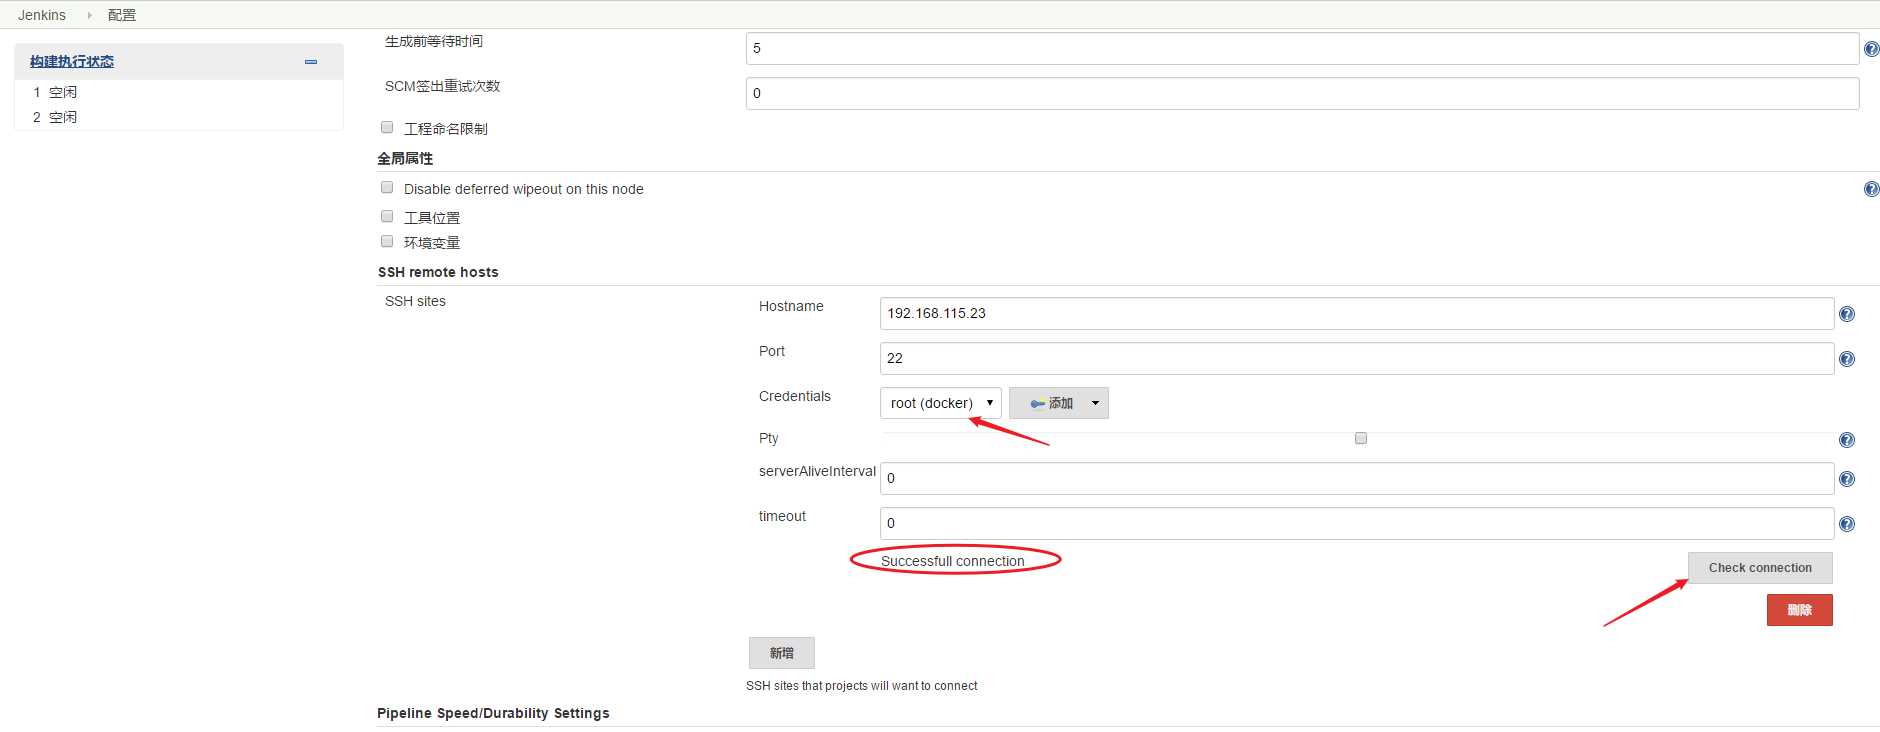
Task: Focus the Hostname field 192.168.115.23
Action: point(1357,313)
